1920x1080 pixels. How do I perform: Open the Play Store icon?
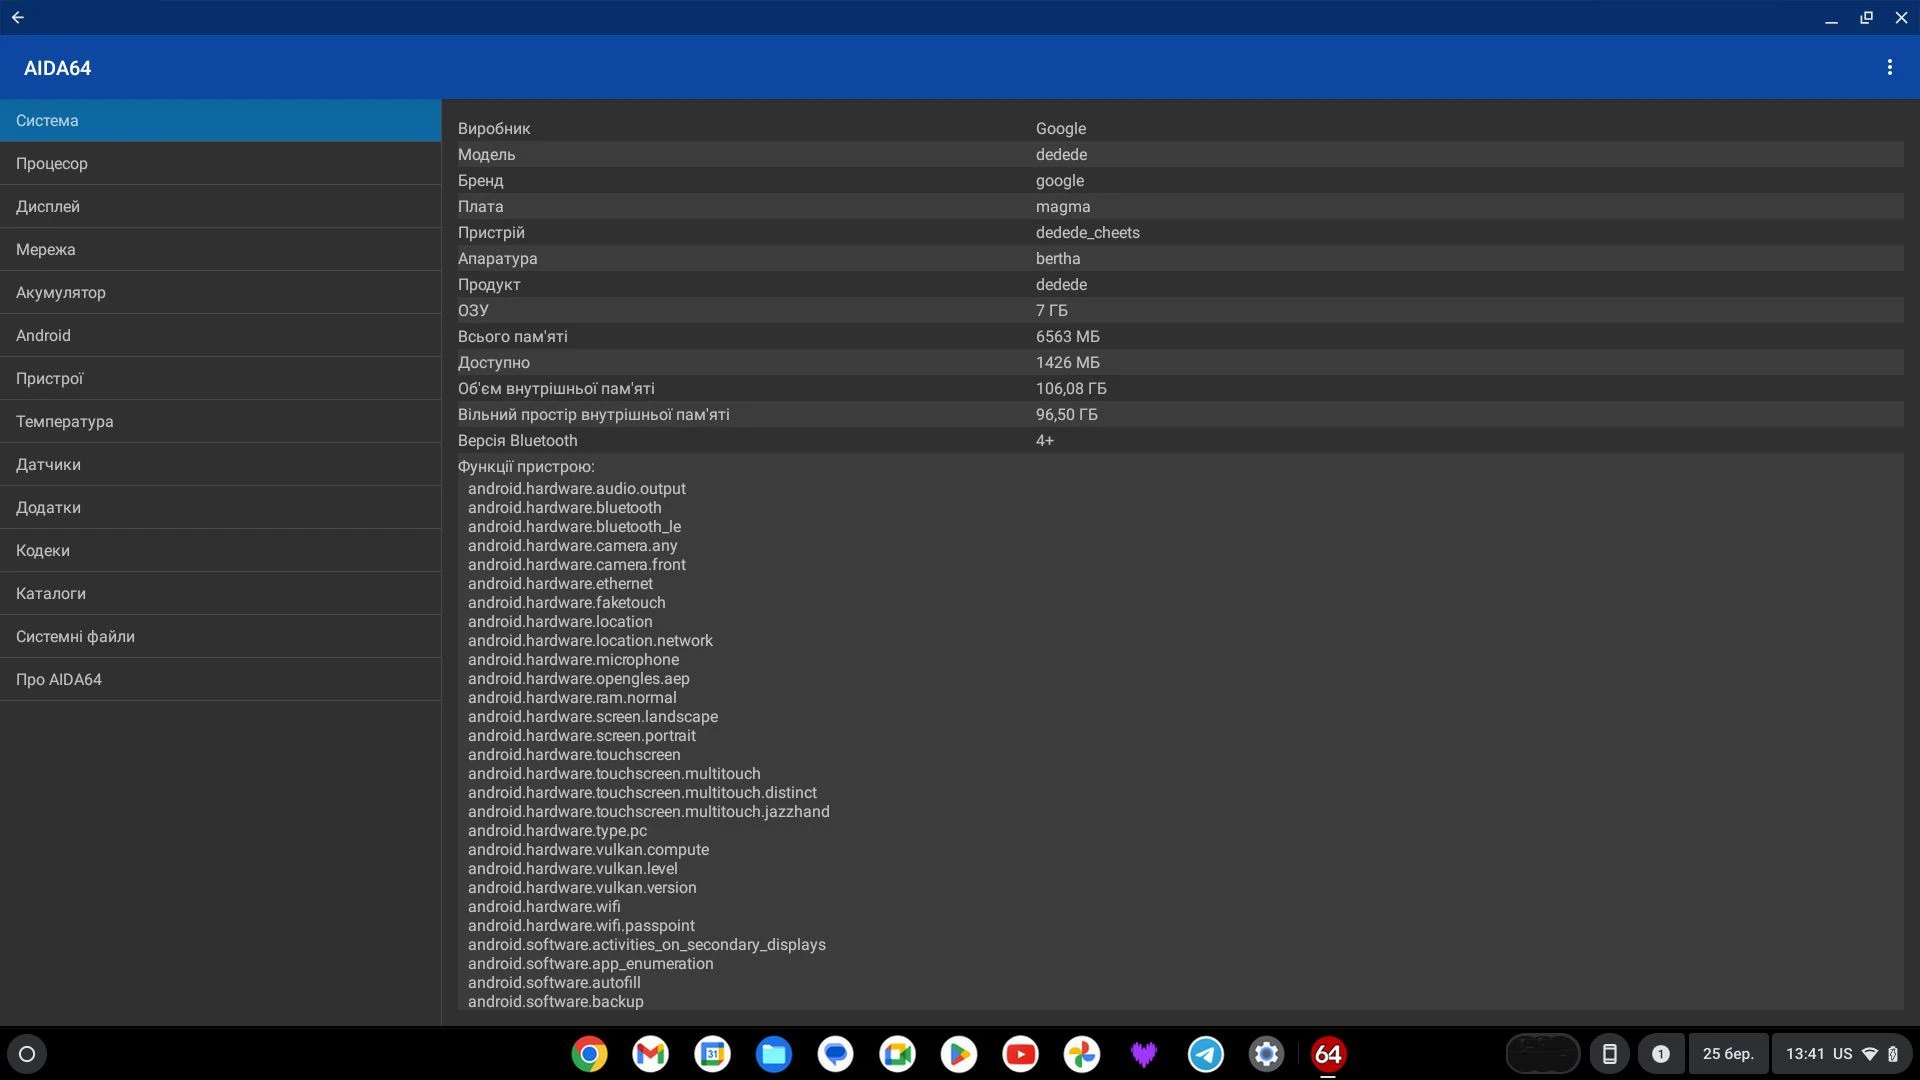[x=959, y=1054]
